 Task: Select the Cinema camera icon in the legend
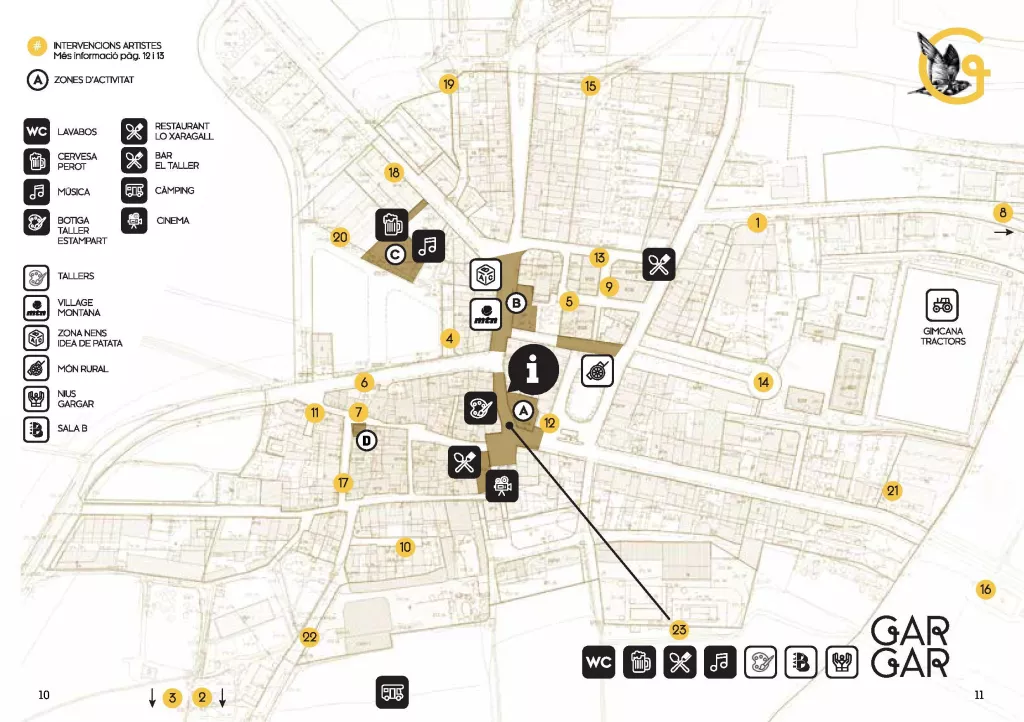pyautogui.click(x=134, y=221)
